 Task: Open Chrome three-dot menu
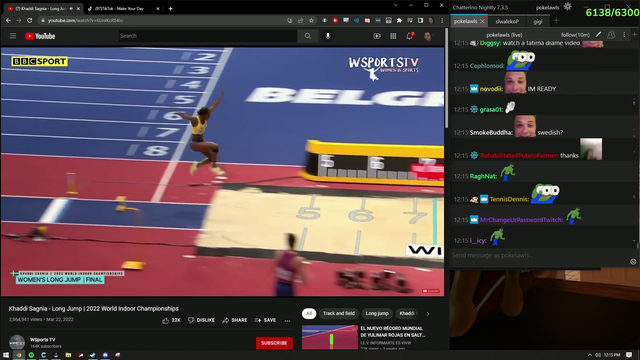coord(442,20)
